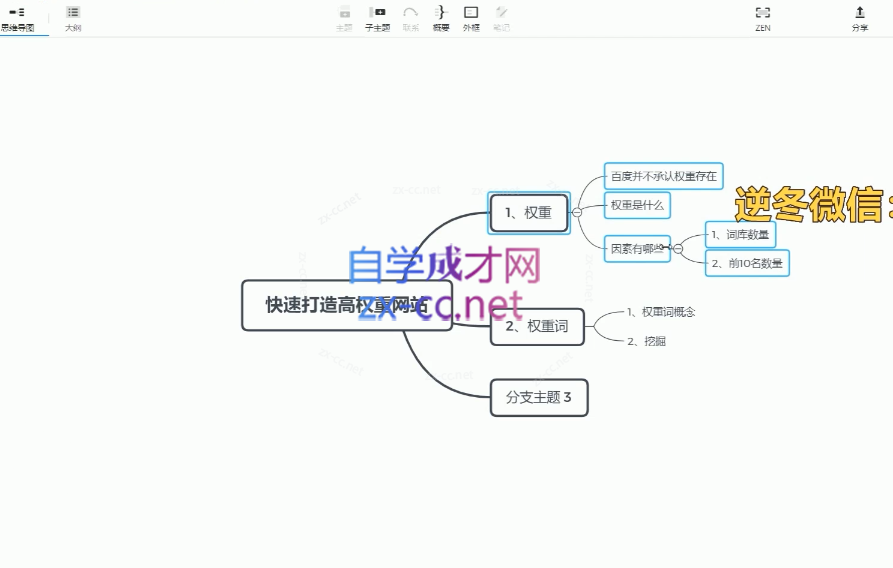Click the 笔记 note icon

point(501,19)
